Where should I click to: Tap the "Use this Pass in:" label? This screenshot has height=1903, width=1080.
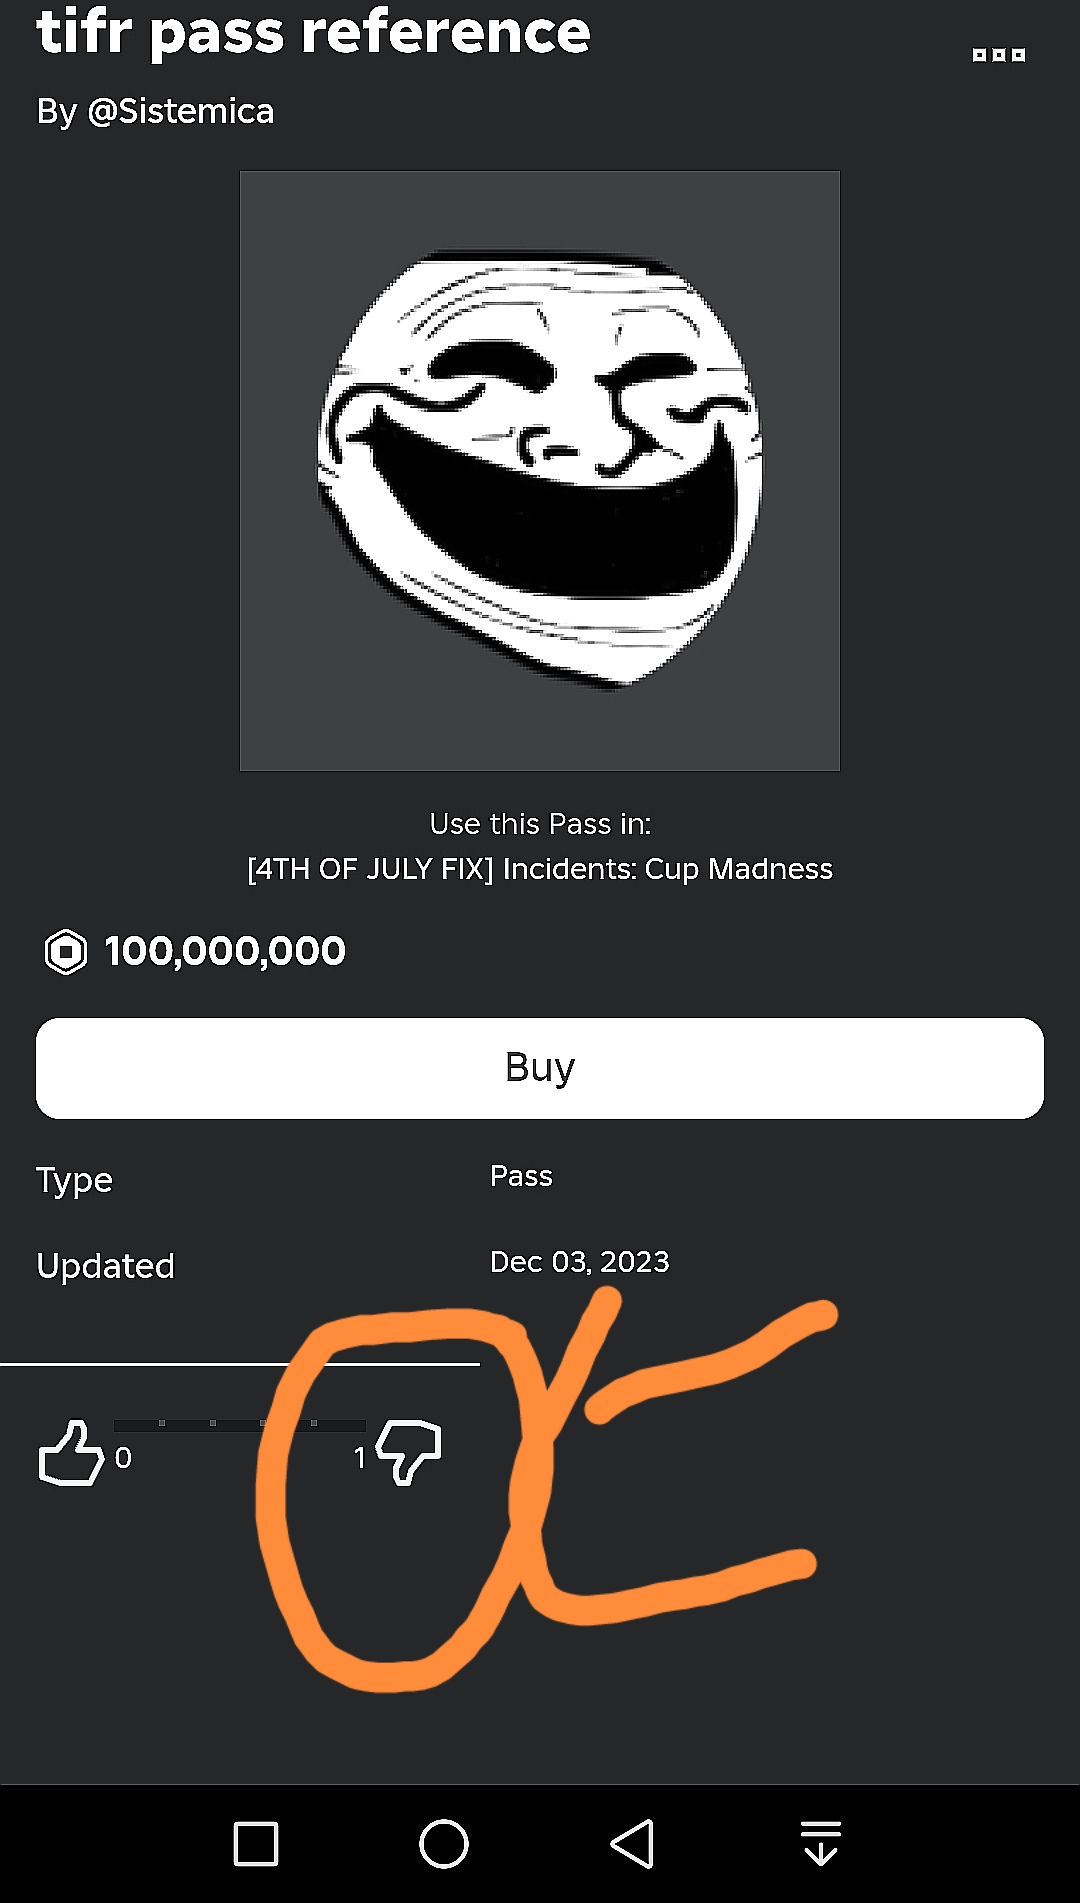(x=540, y=824)
